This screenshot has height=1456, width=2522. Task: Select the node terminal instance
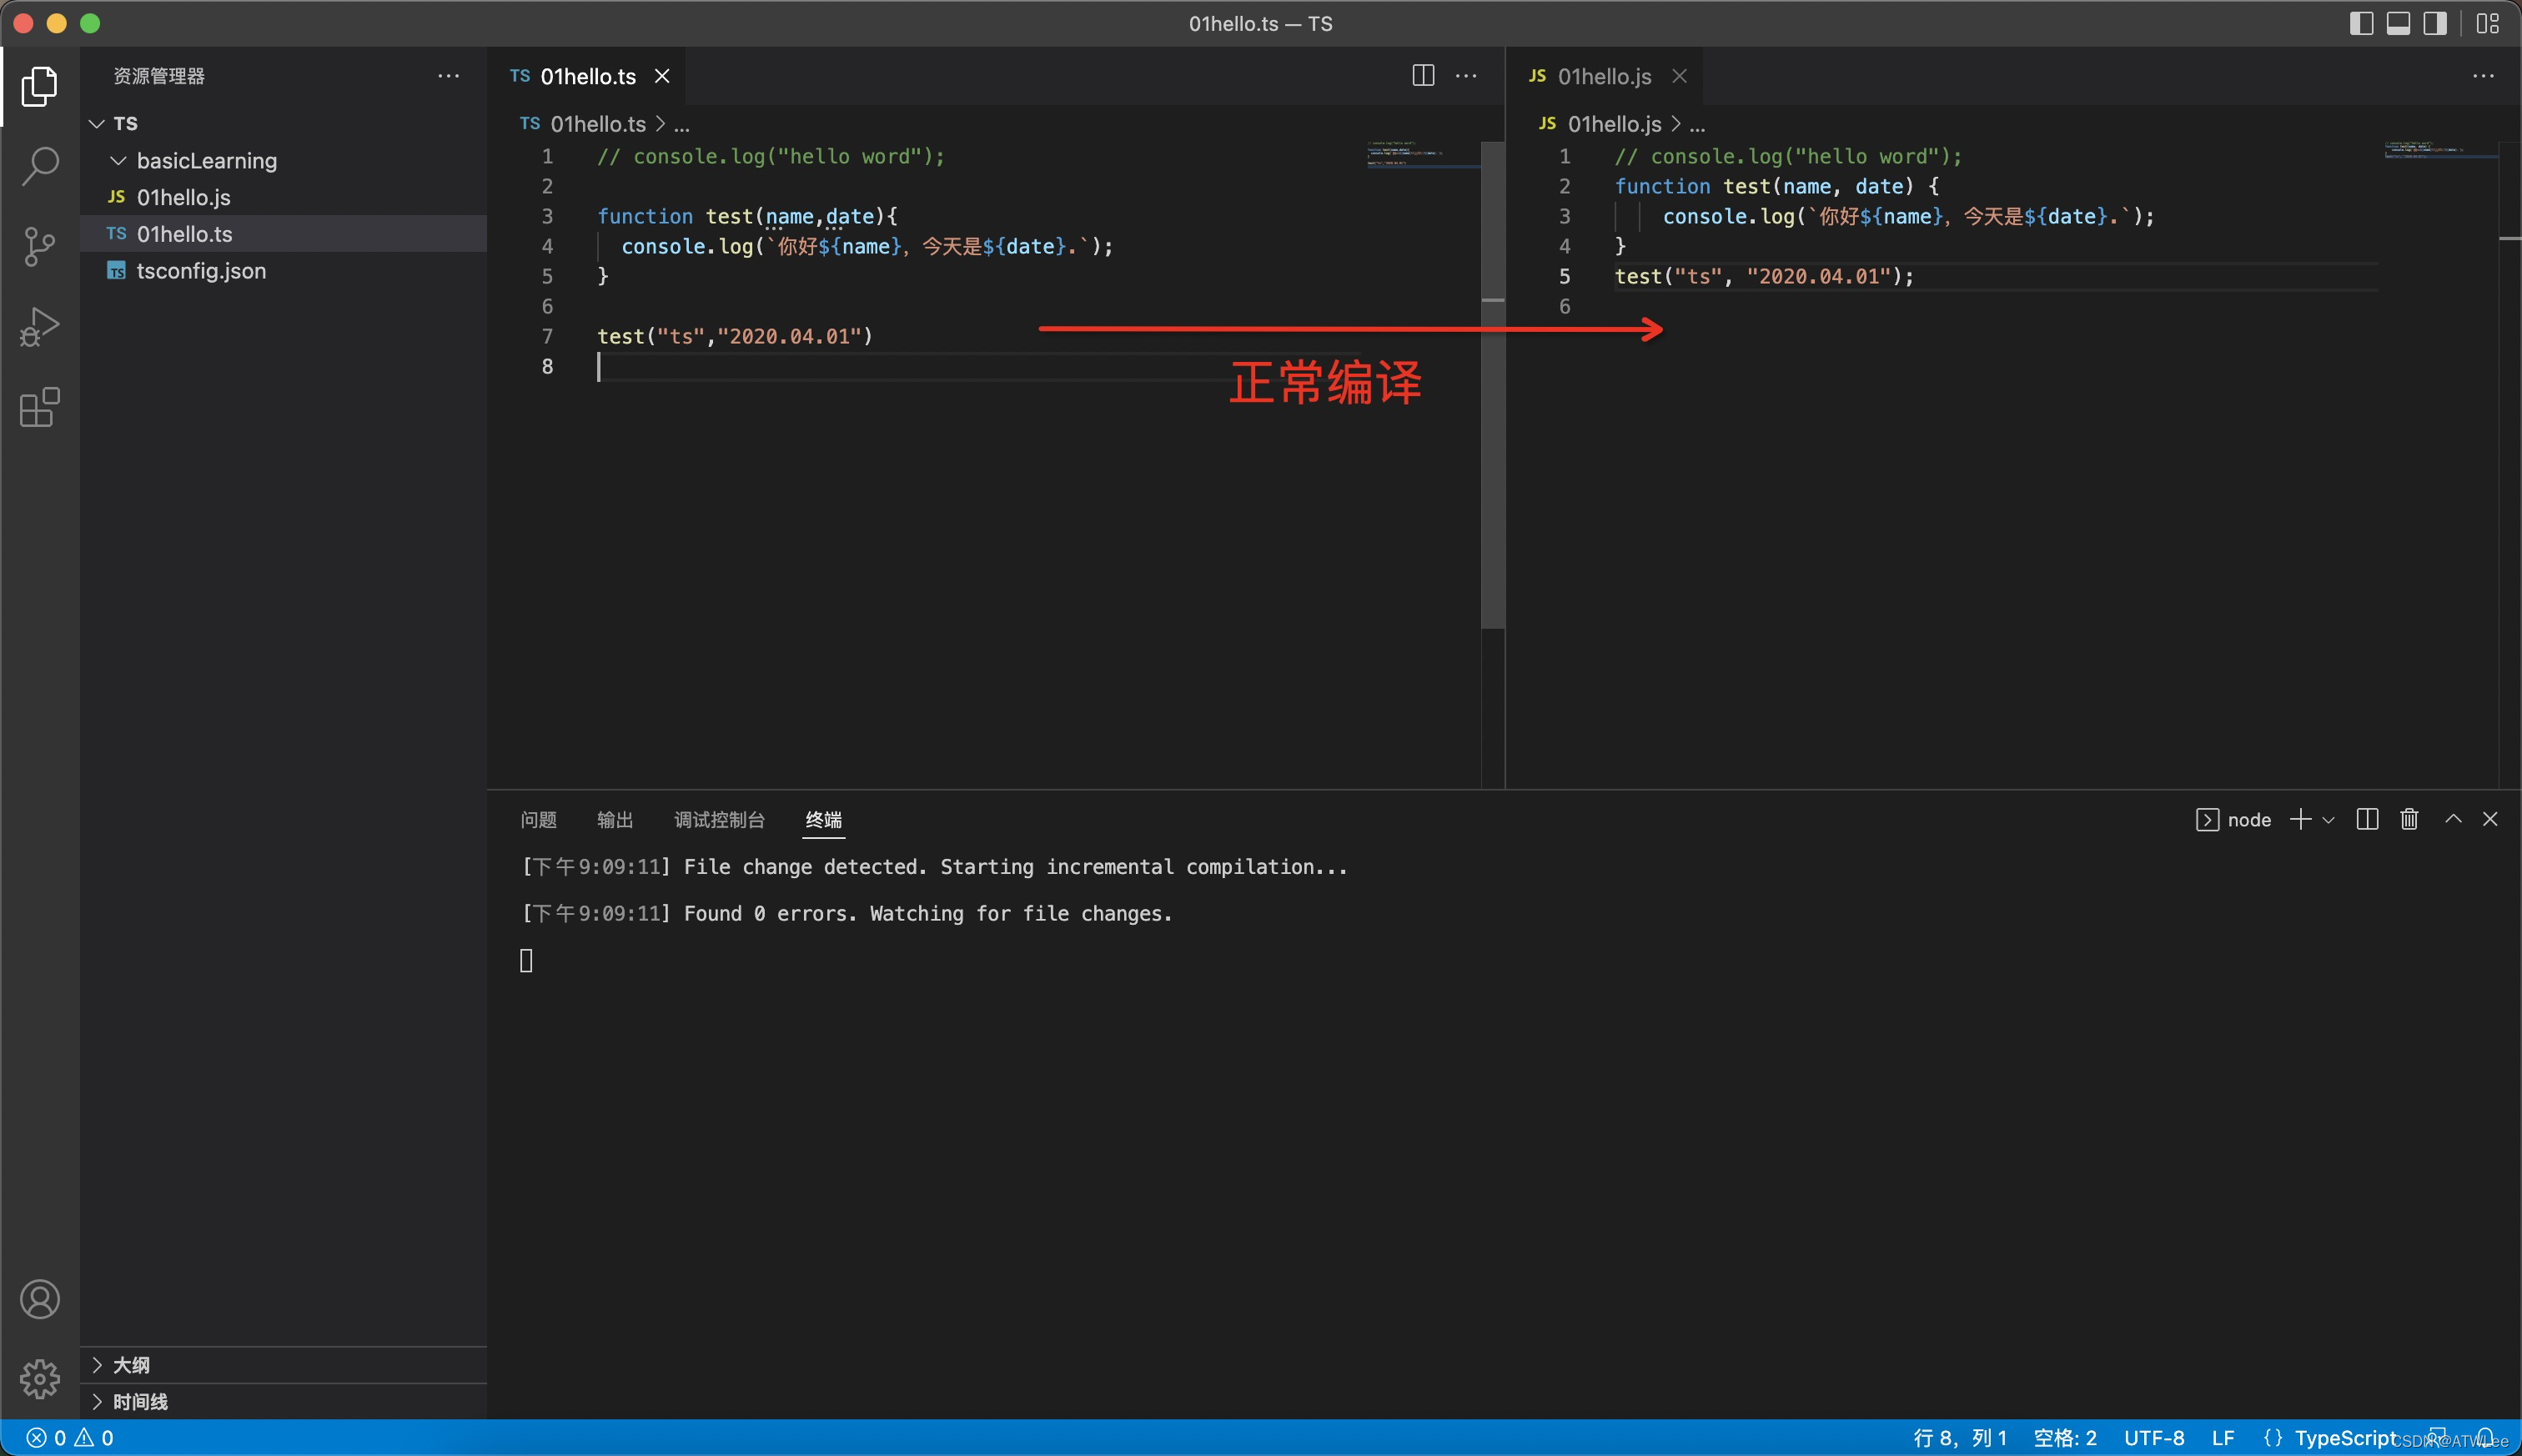point(2233,820)
